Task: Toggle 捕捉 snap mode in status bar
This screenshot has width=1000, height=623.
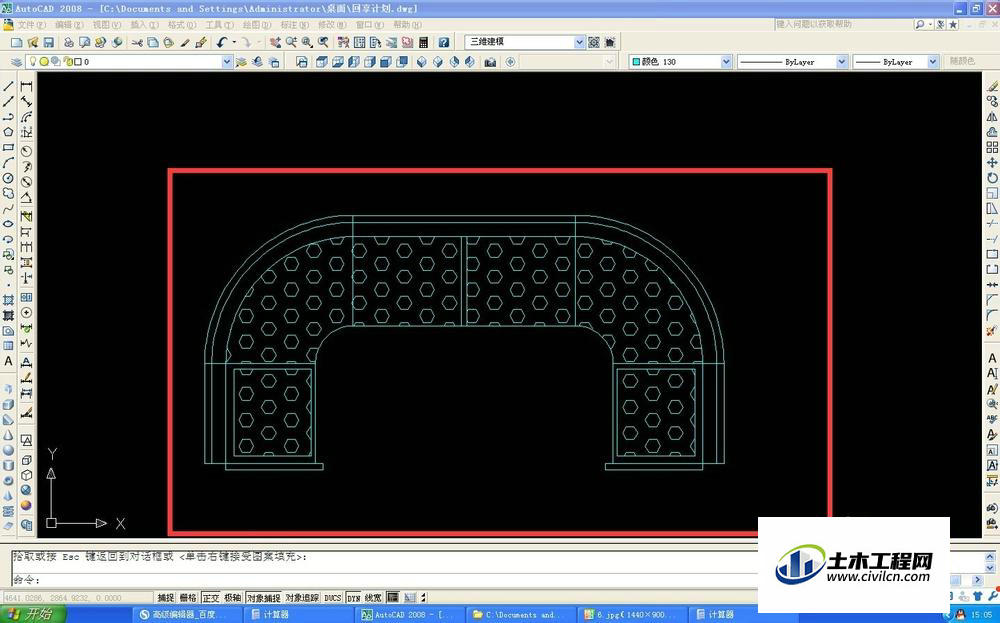Action: pyautogui.click(x=166, y=597)
